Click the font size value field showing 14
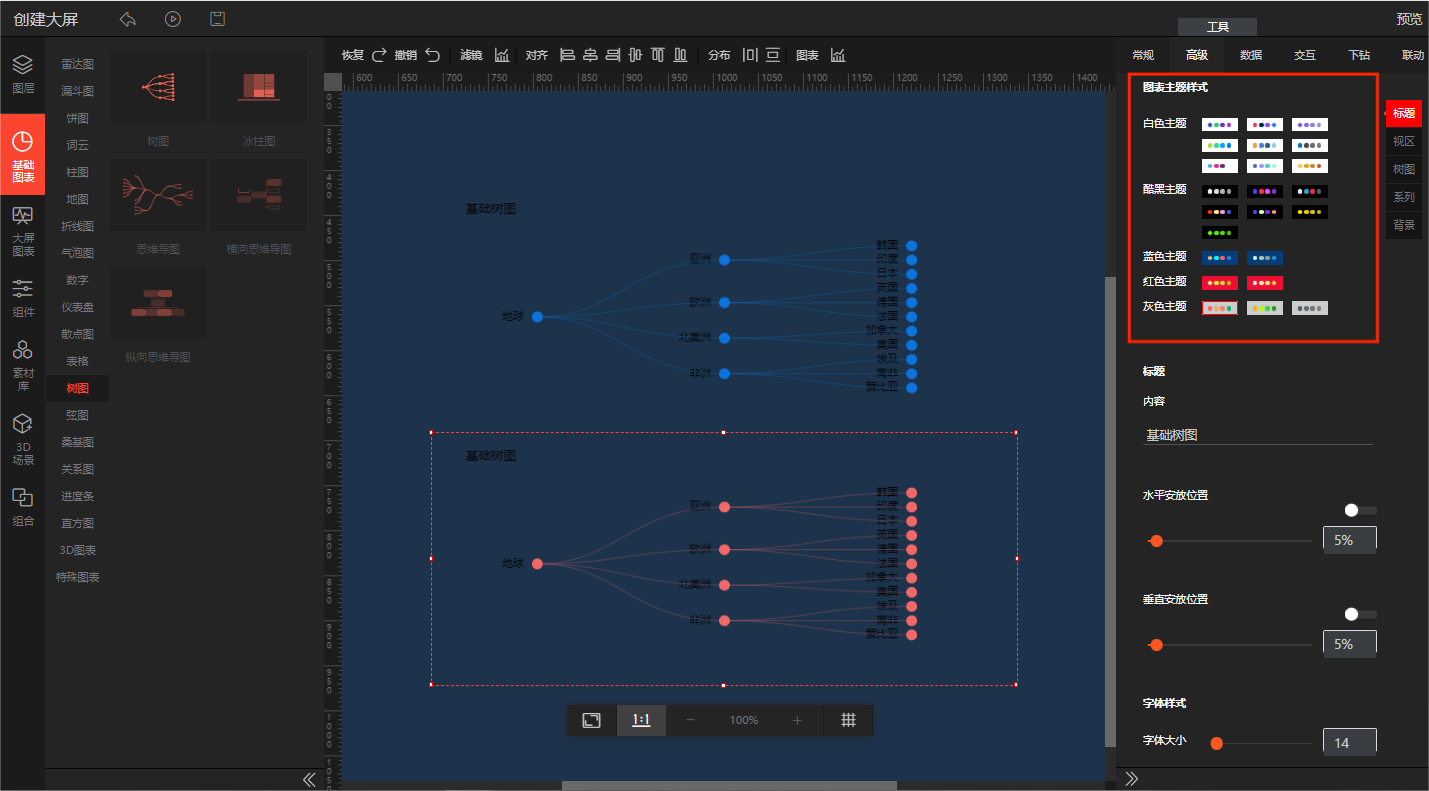 point(1350,742)
